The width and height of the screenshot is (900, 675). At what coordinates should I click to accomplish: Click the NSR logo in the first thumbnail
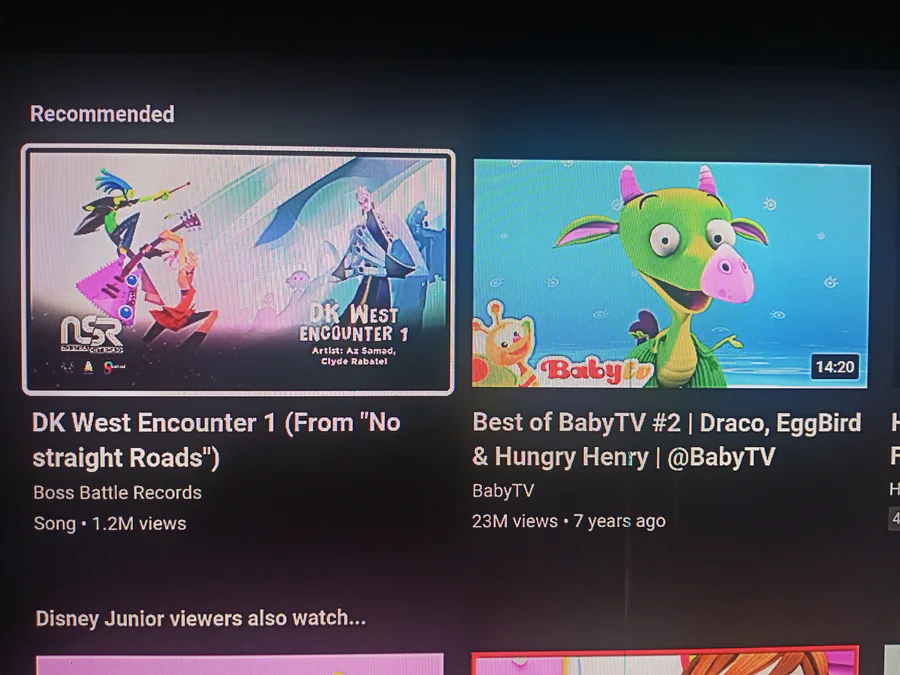[91, 334]
